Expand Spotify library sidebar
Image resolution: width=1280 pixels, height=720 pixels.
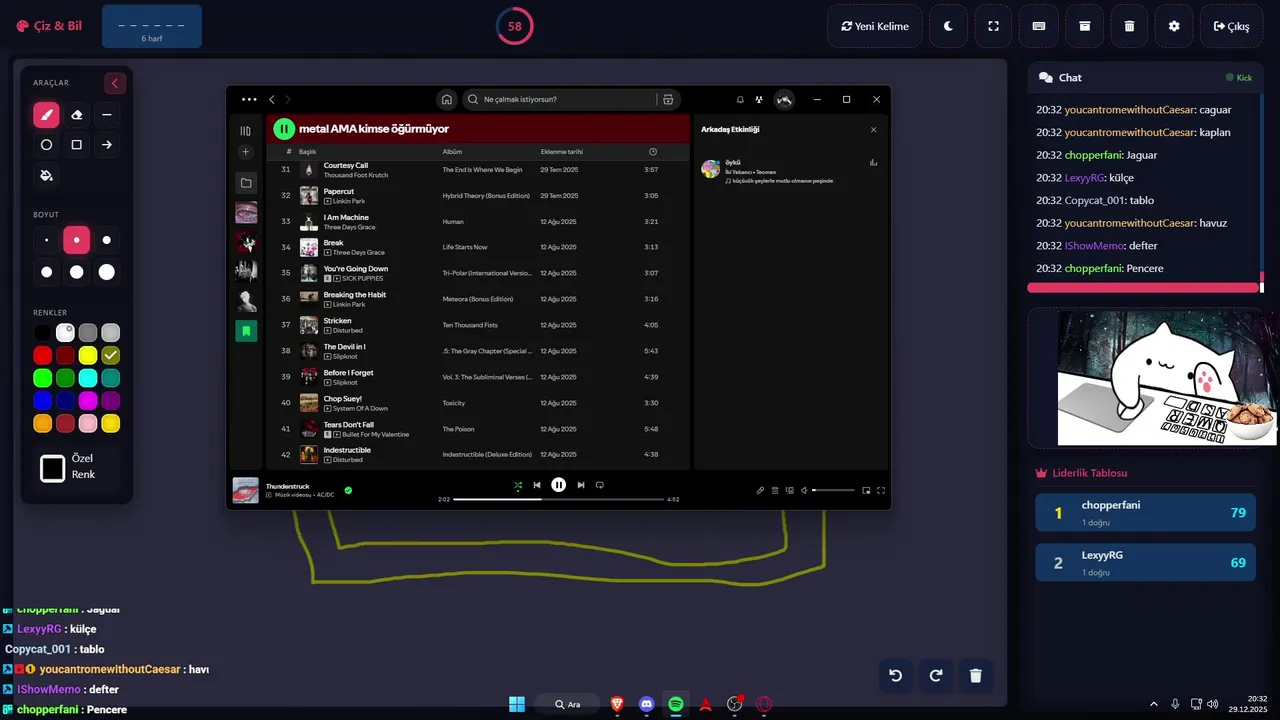(x=245, y=130)
